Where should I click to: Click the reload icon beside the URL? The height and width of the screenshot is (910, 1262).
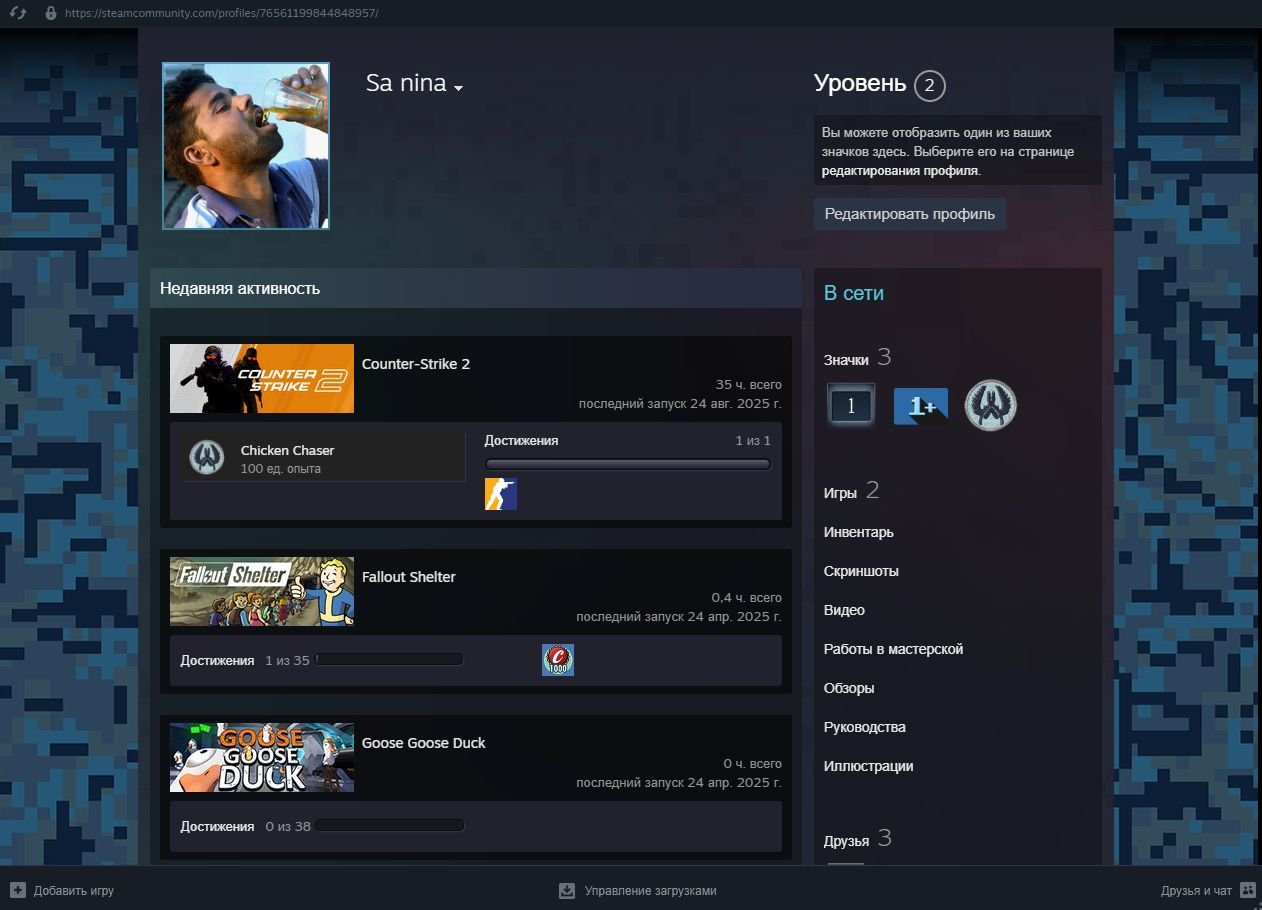pyautogui.click(x=17, y=13)
